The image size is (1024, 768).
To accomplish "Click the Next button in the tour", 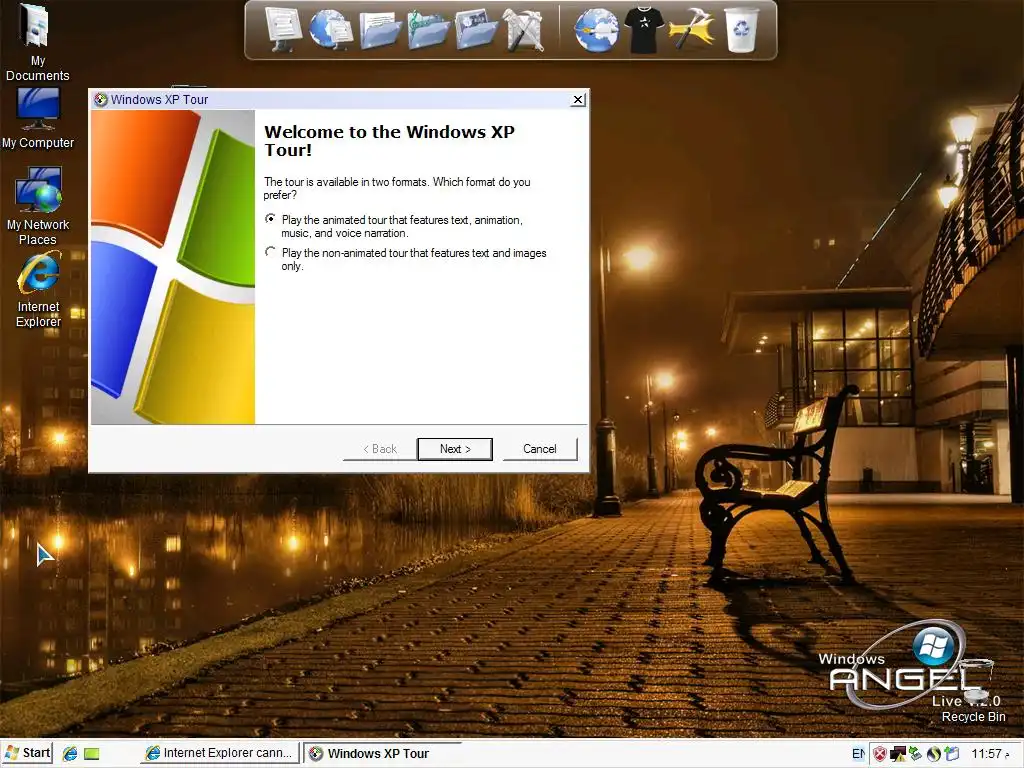I will (x=455, y=449).
